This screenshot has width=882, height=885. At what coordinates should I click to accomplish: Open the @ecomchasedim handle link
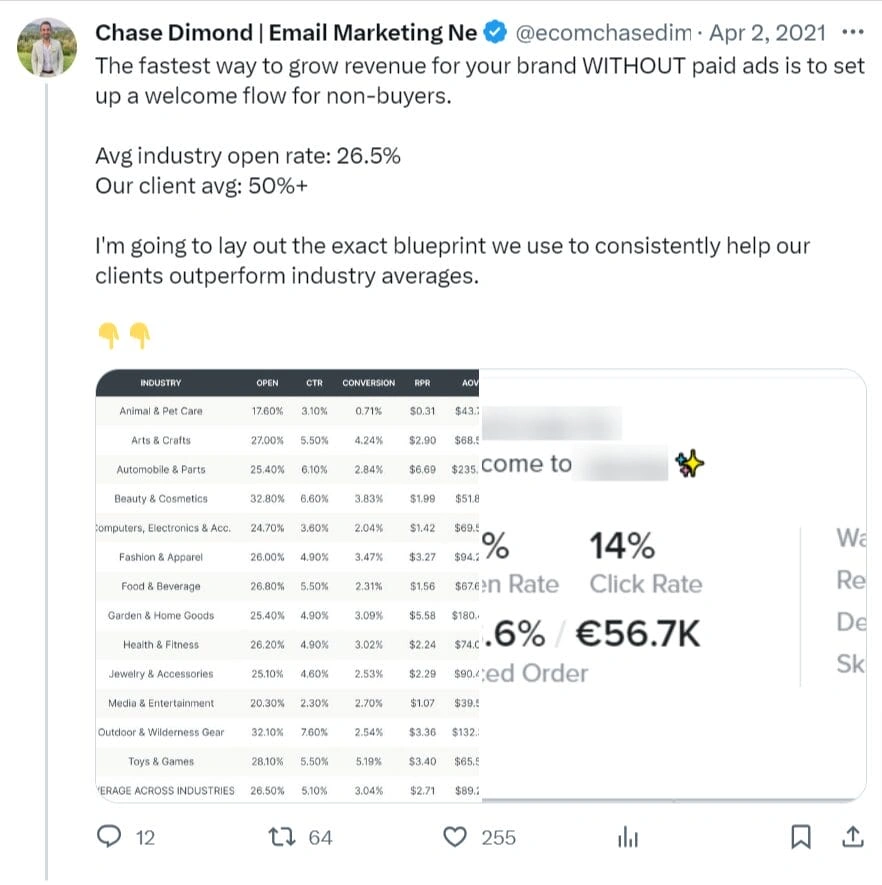pyautogui.click(x=602, y=33)
